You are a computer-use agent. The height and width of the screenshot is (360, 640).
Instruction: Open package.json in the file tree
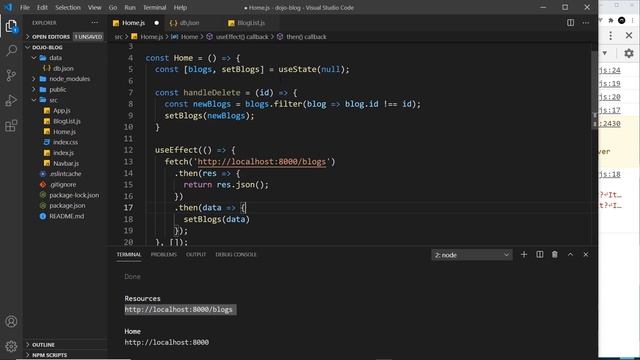(x=67, y=206)
